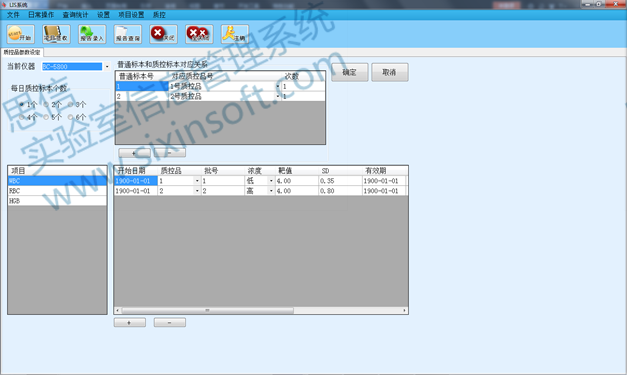Select RBC in the 项目 list
Image resolution: width=627 pixels, height=375 pixels.
pyautogui.click(x=57, y=191)
